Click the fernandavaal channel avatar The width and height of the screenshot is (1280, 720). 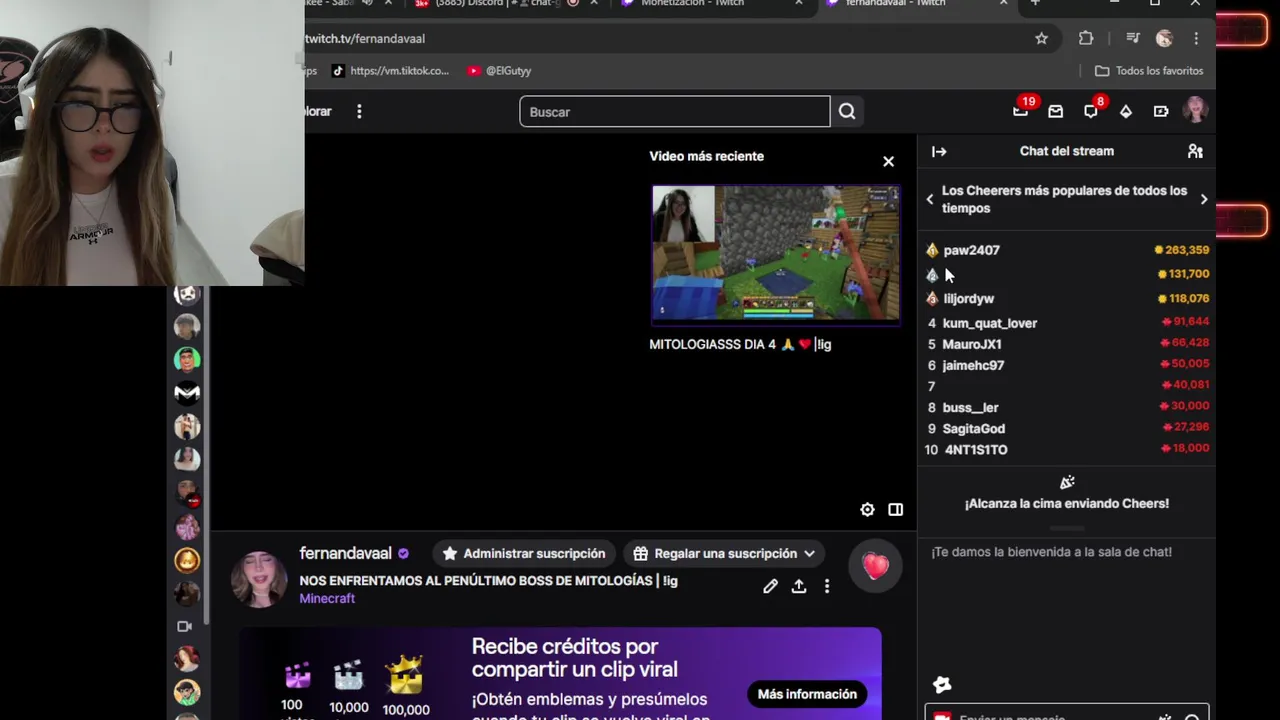point(259,578)
